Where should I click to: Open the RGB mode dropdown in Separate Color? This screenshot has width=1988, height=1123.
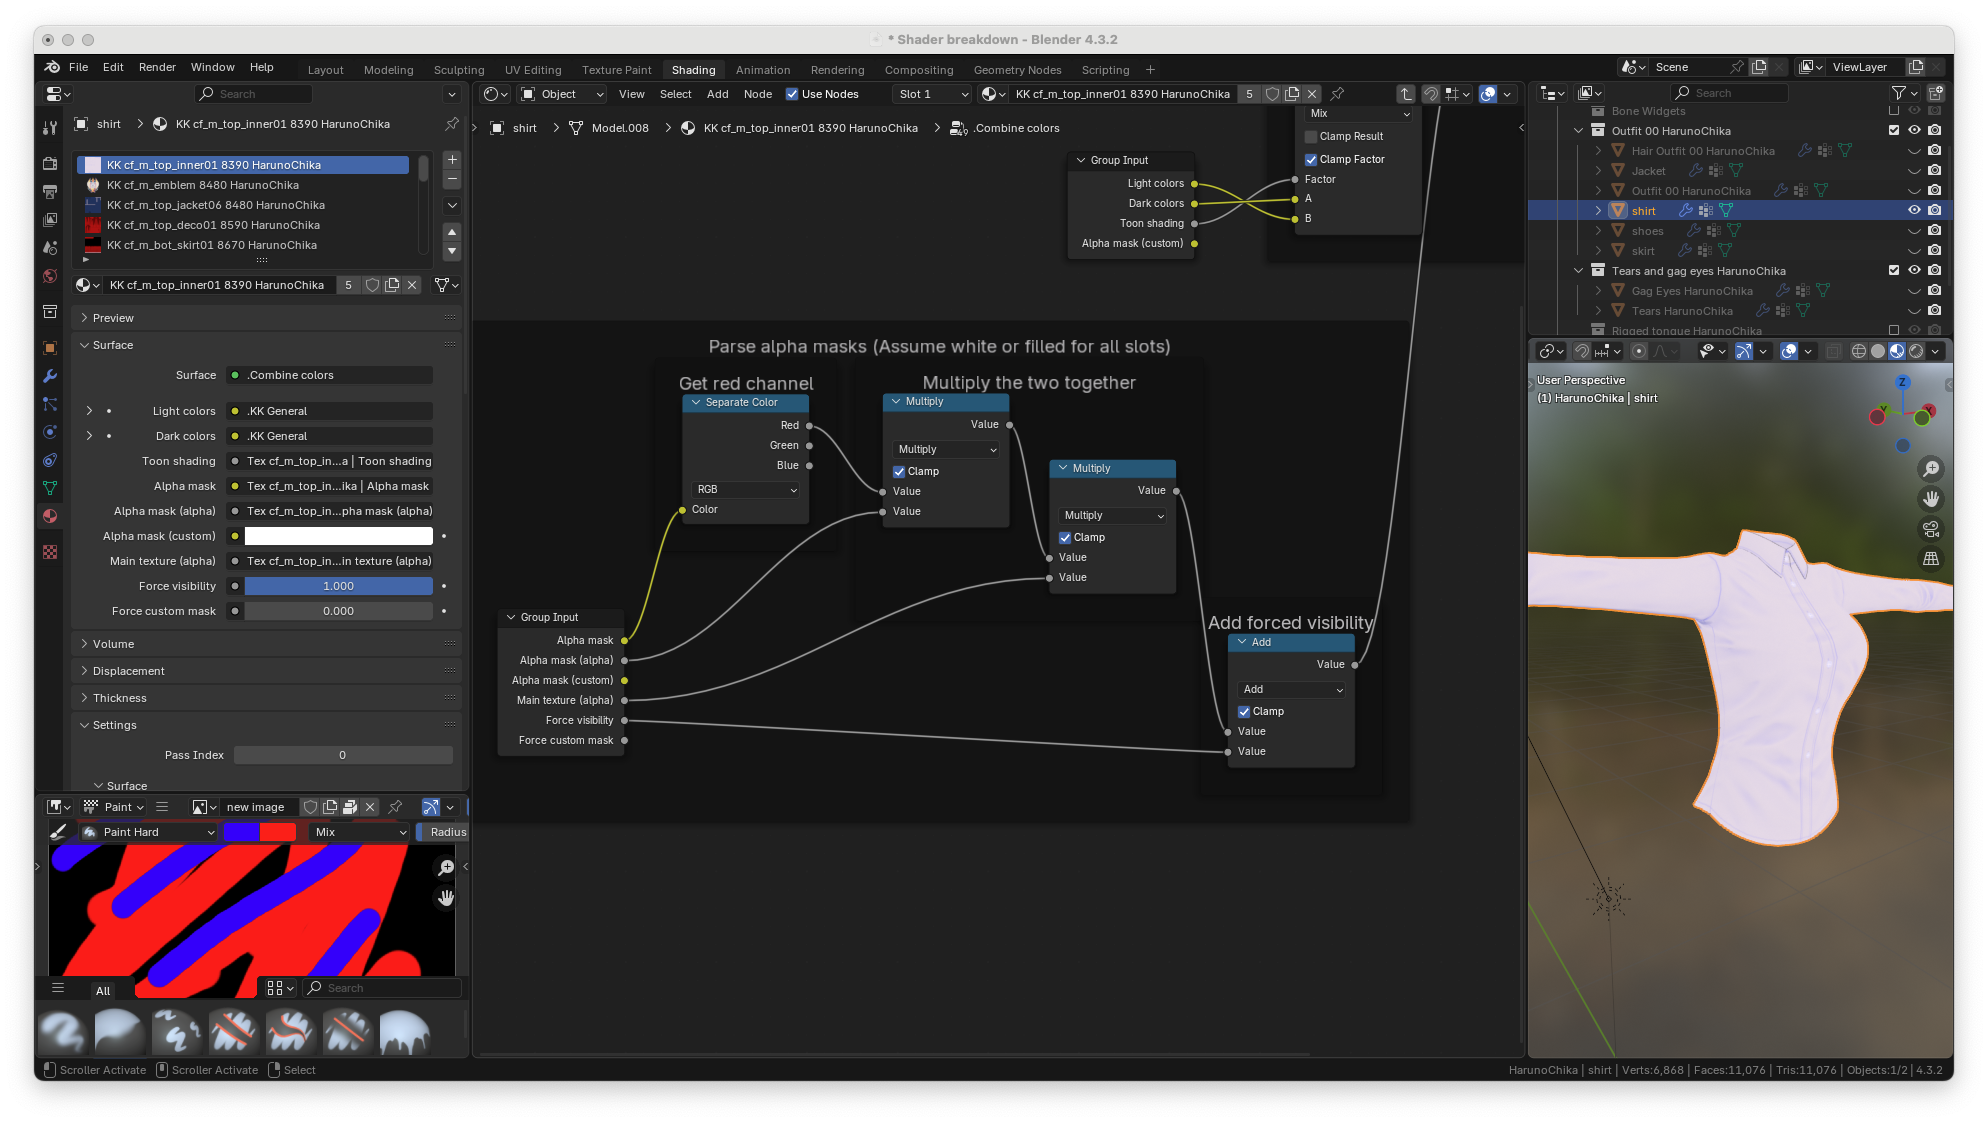pyautogui.click(x=746, y=490)
